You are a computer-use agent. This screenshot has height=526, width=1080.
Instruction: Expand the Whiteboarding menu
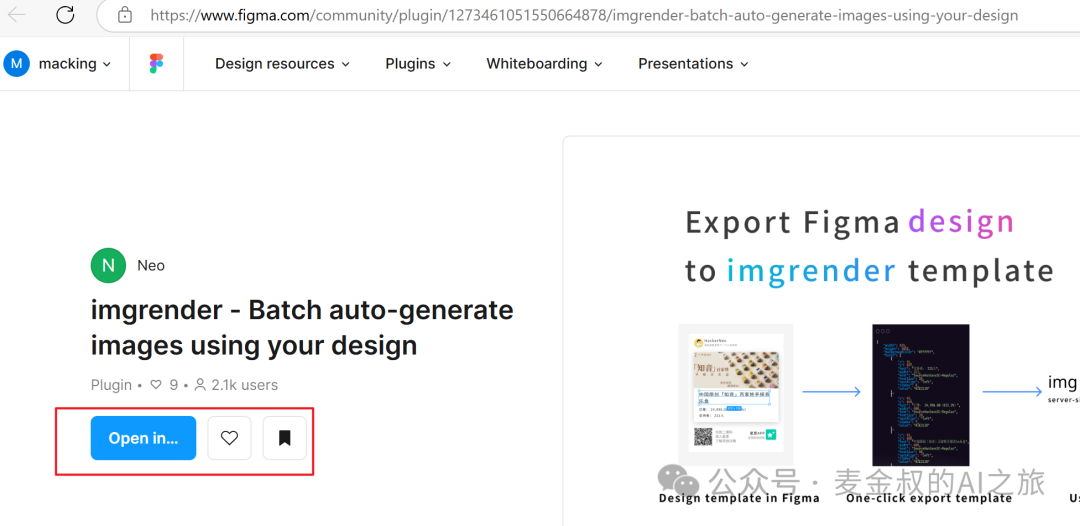point(544,64)
